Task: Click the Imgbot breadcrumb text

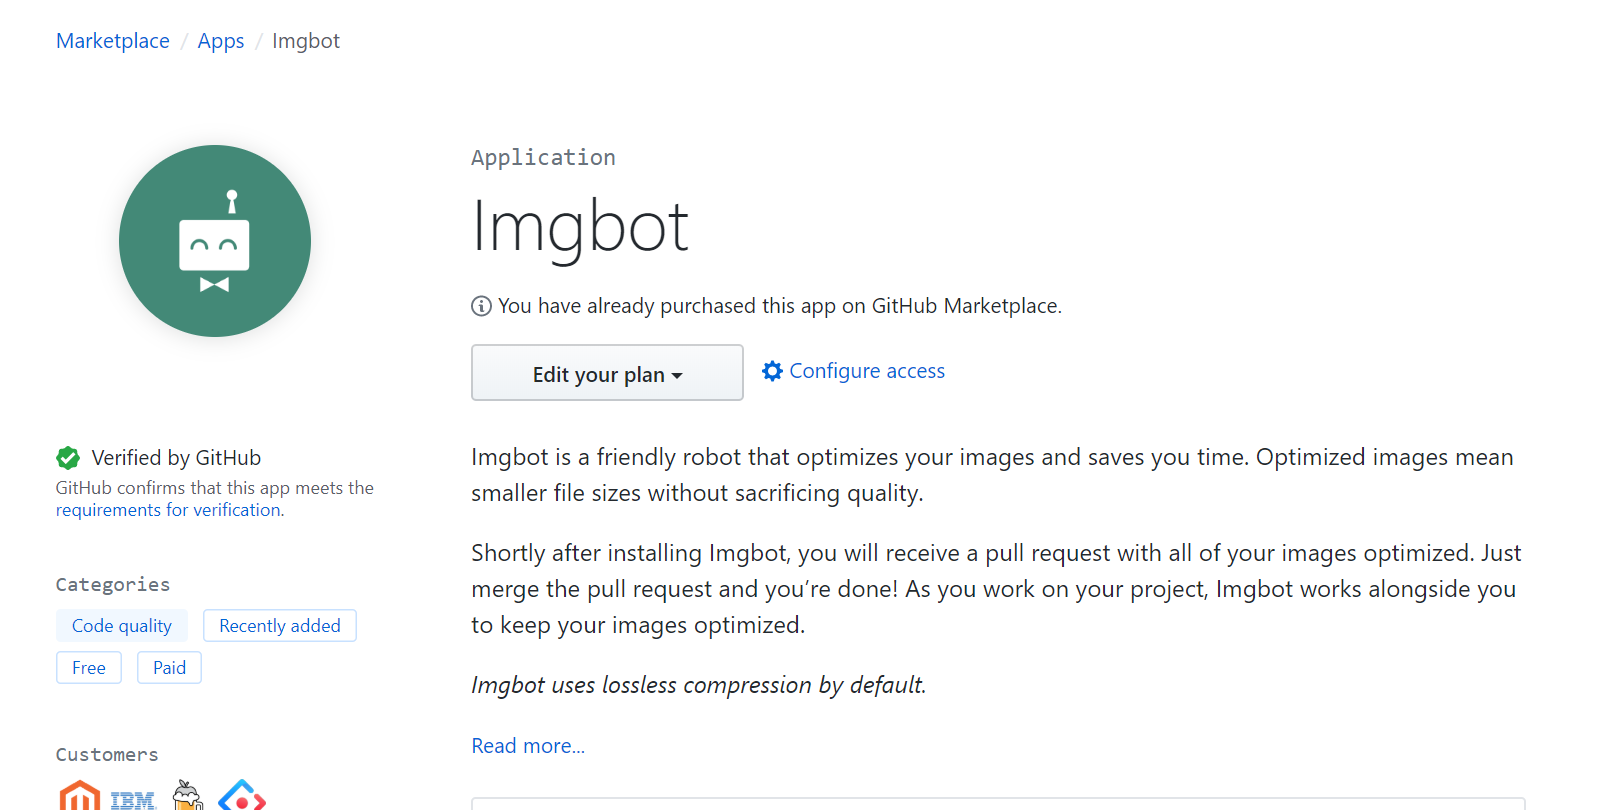Action: [306, 41]
